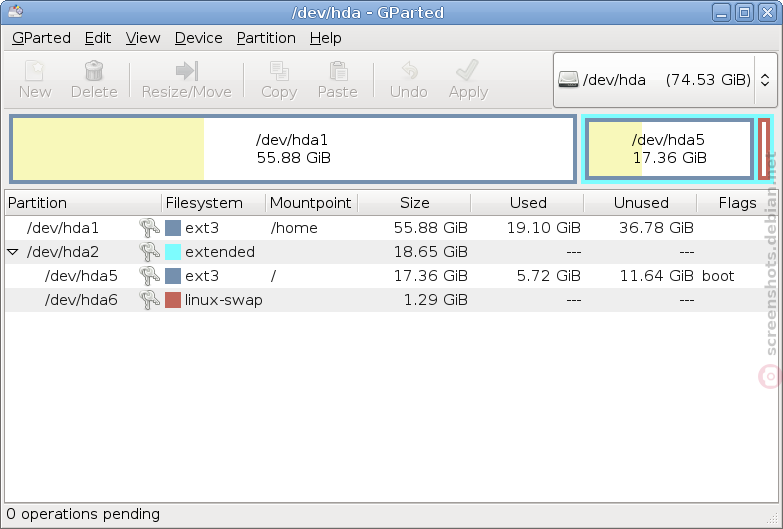Click the window resize grip in status bar

(x=772, y=518)
